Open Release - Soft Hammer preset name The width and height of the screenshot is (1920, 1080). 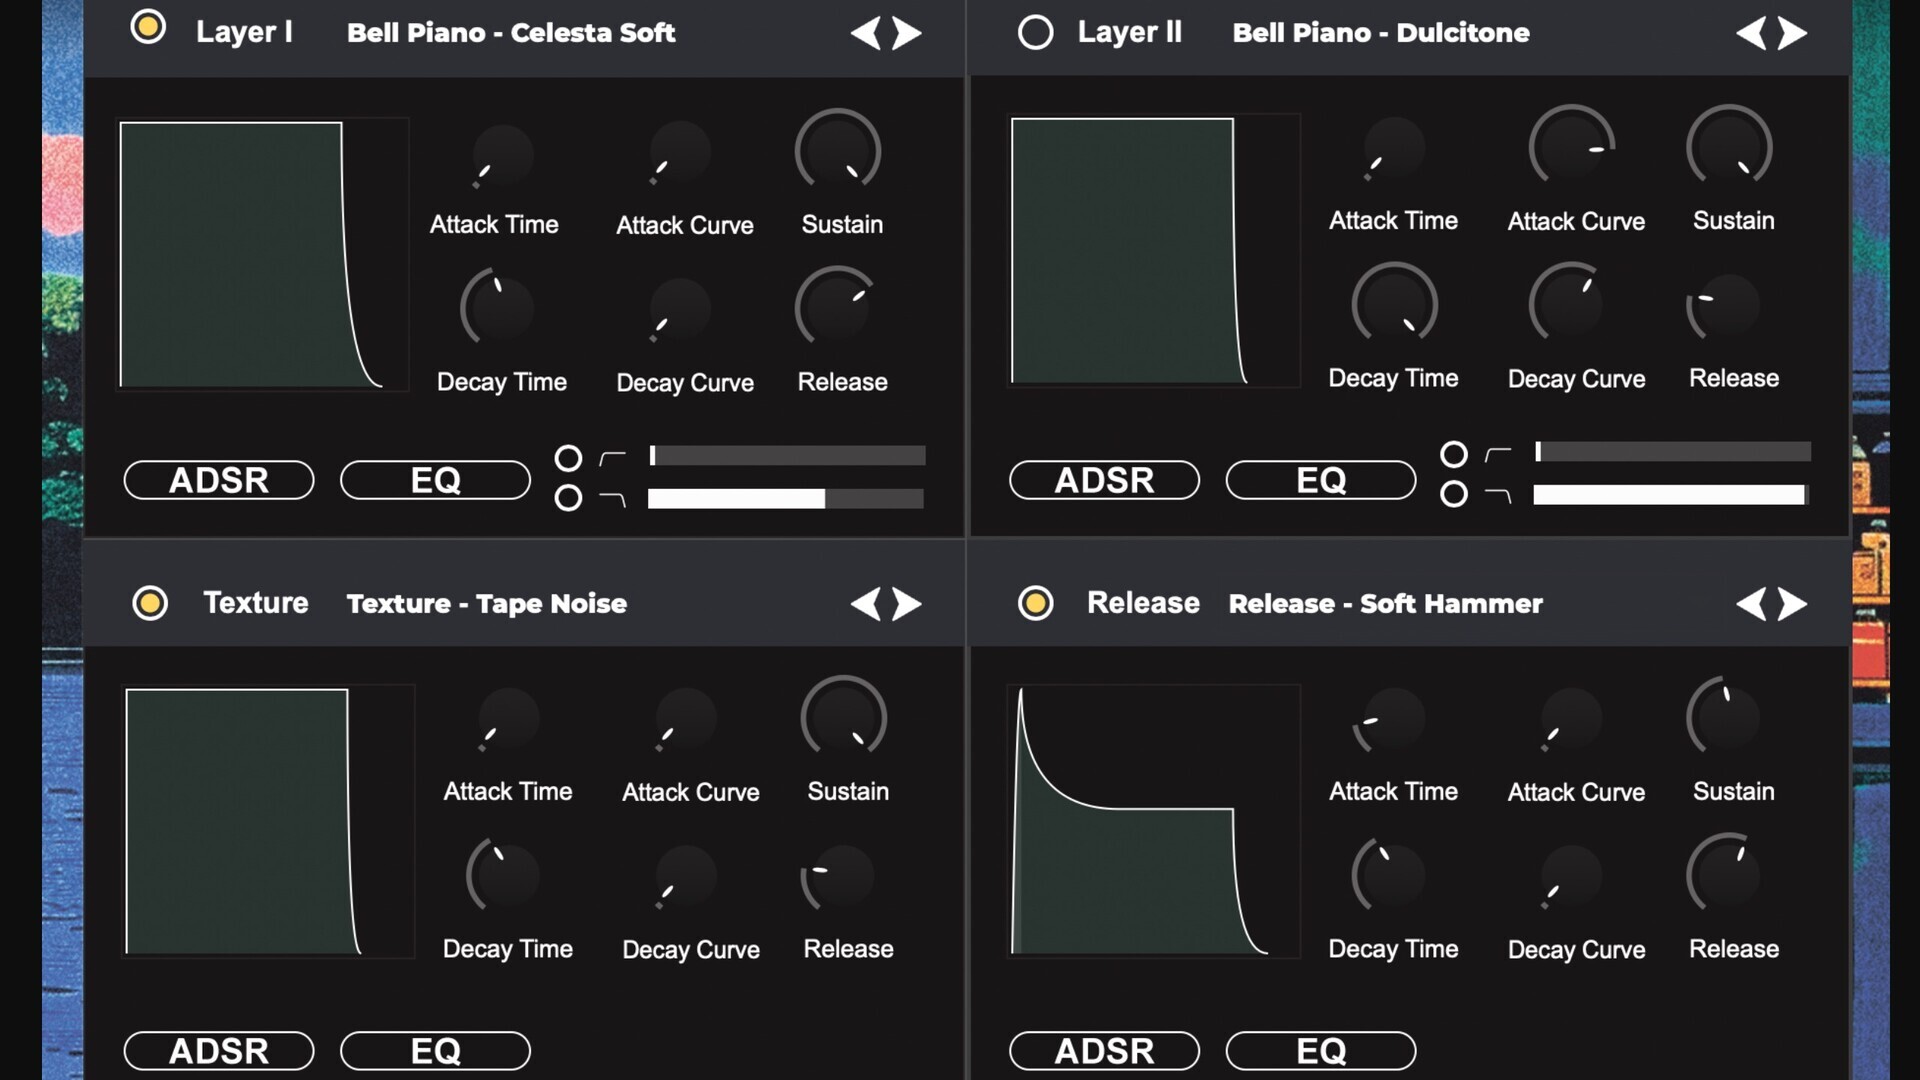click(x=1386, y=603)
